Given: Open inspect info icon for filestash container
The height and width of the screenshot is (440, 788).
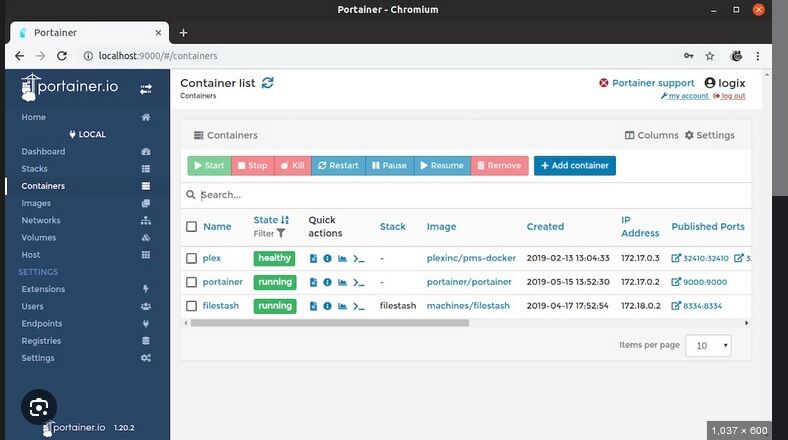Looking at the screenshot, I should 327,306.
